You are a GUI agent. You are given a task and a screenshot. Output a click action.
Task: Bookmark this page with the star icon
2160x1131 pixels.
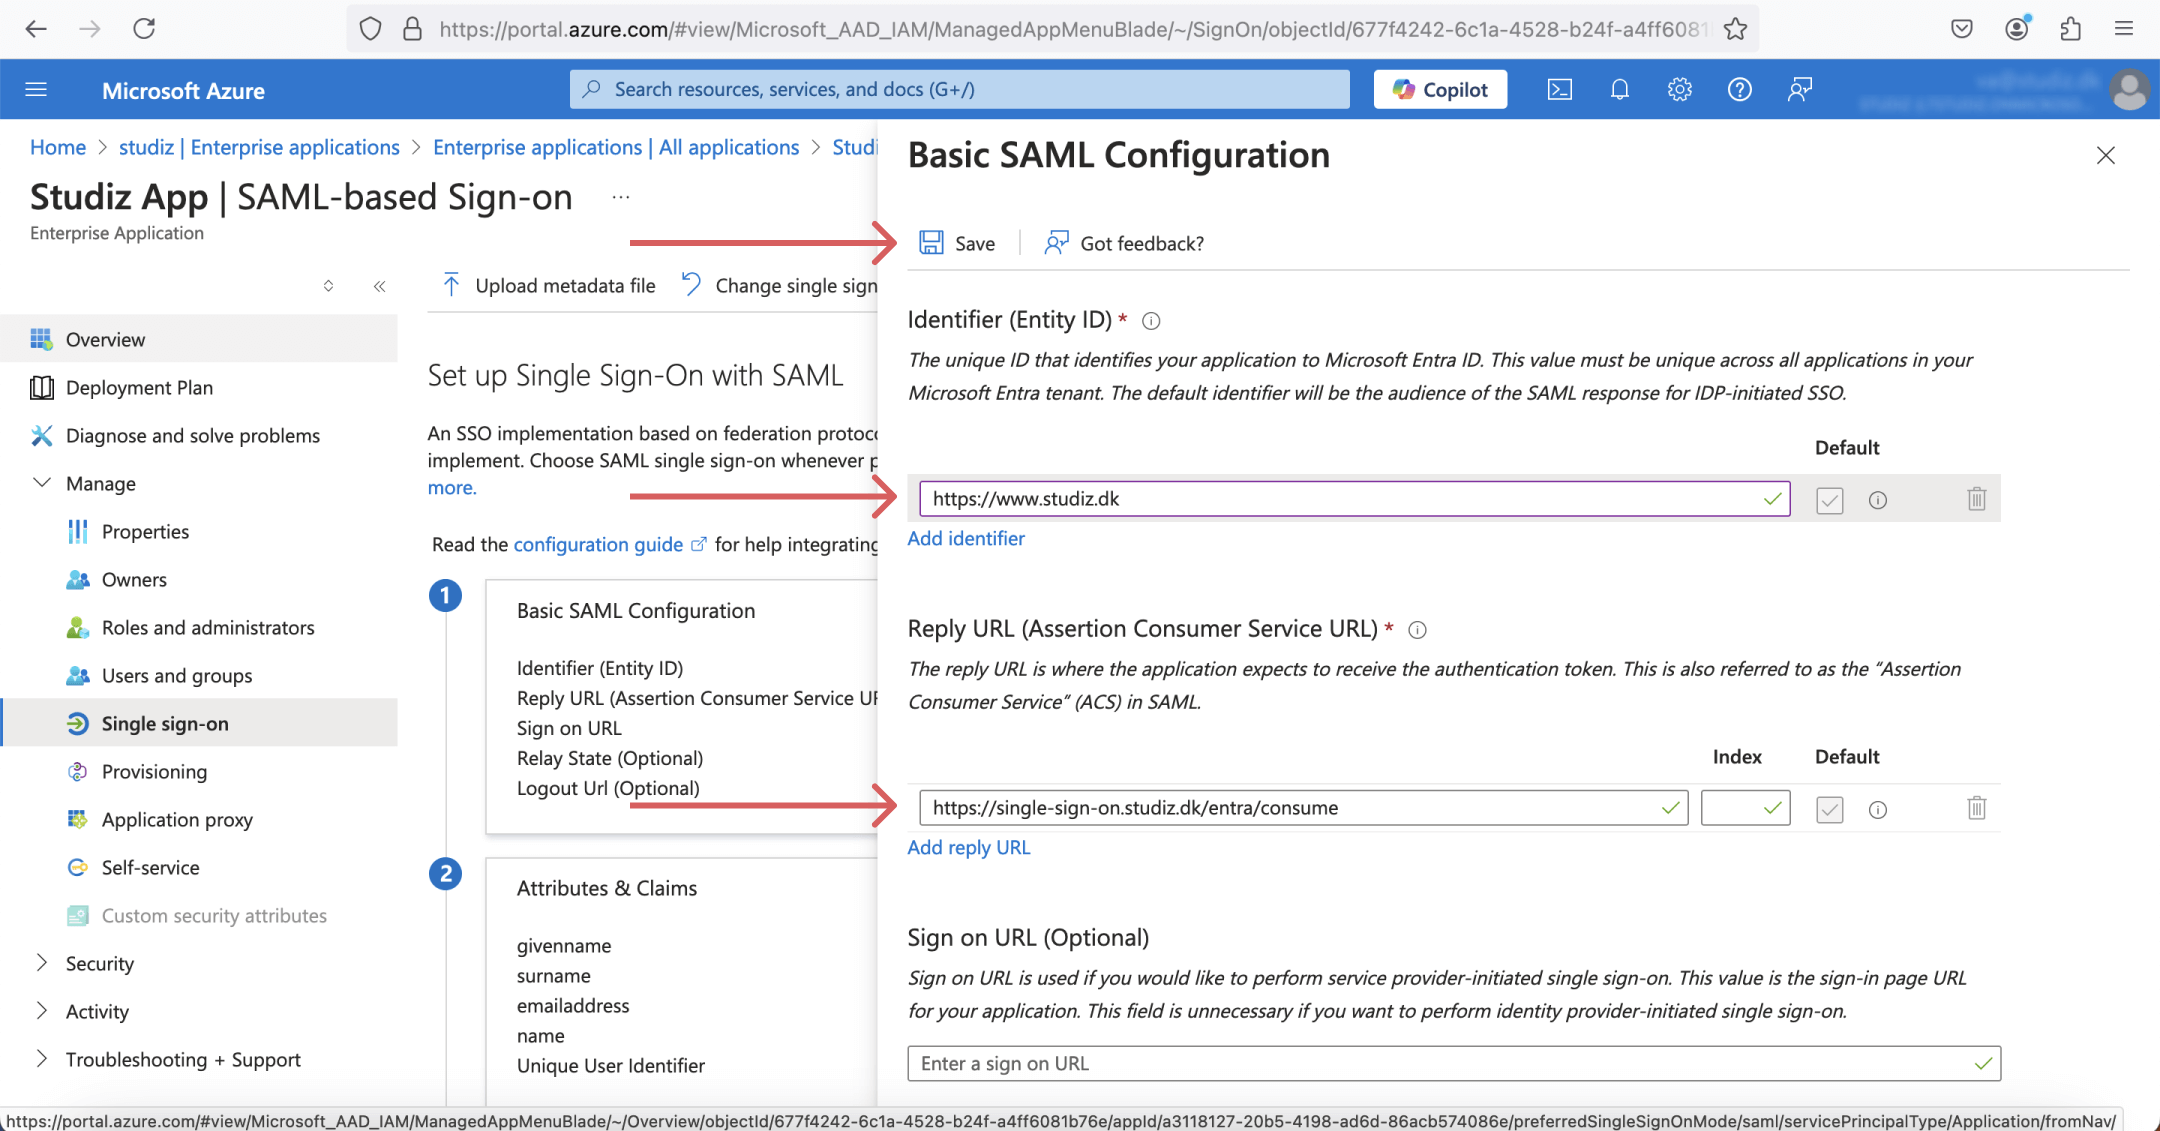point(1735,29)
